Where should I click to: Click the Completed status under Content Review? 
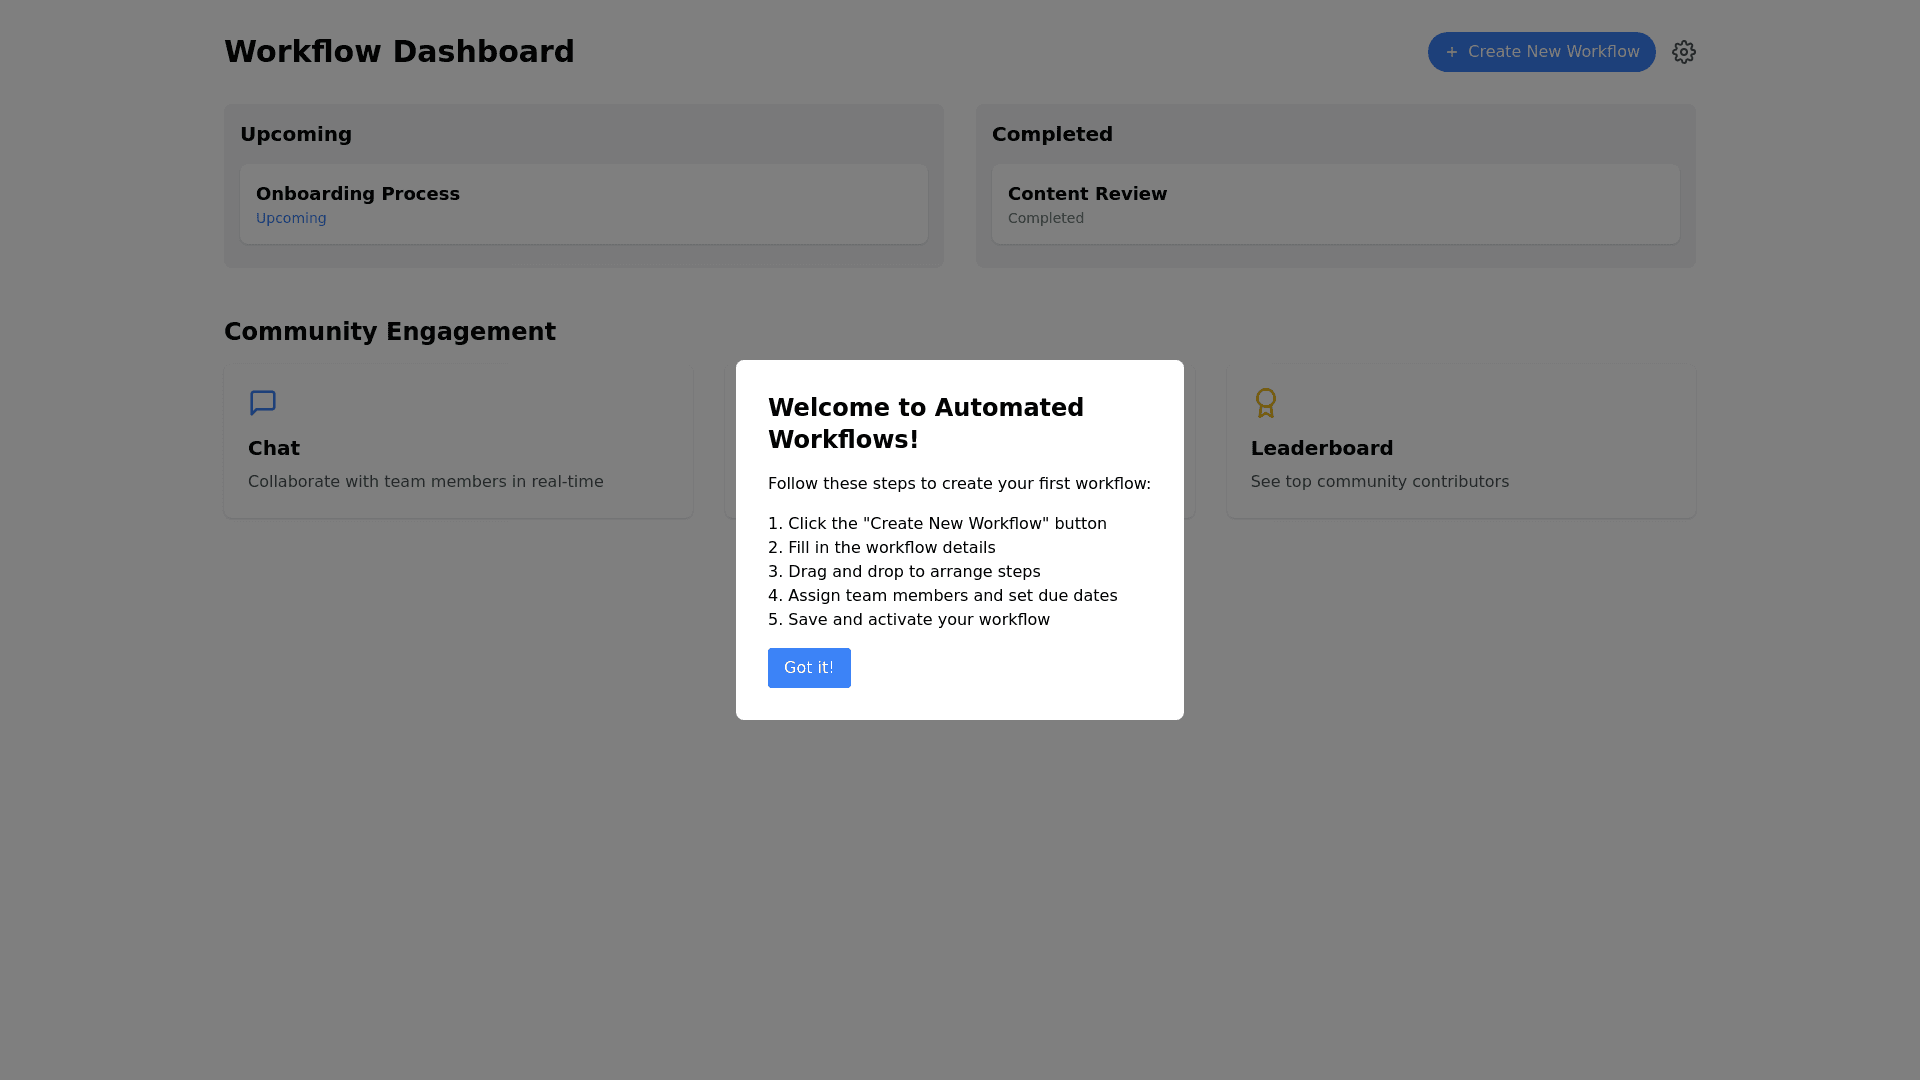(1045, 218)
